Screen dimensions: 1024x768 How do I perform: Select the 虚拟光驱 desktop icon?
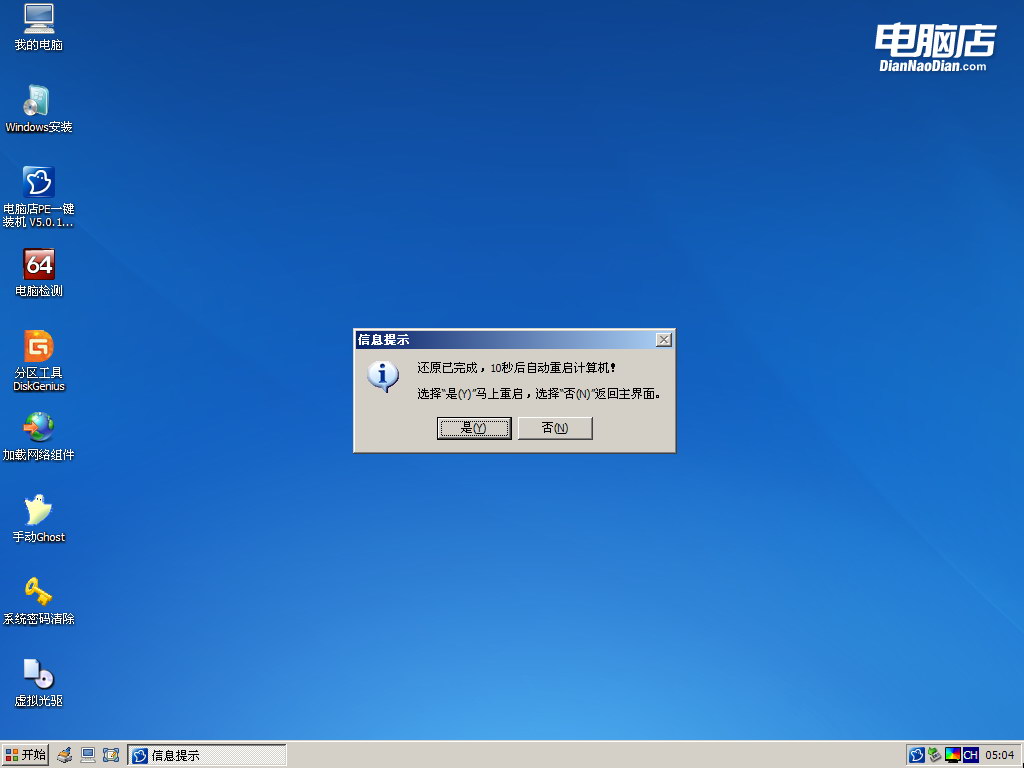coord(38,674)
